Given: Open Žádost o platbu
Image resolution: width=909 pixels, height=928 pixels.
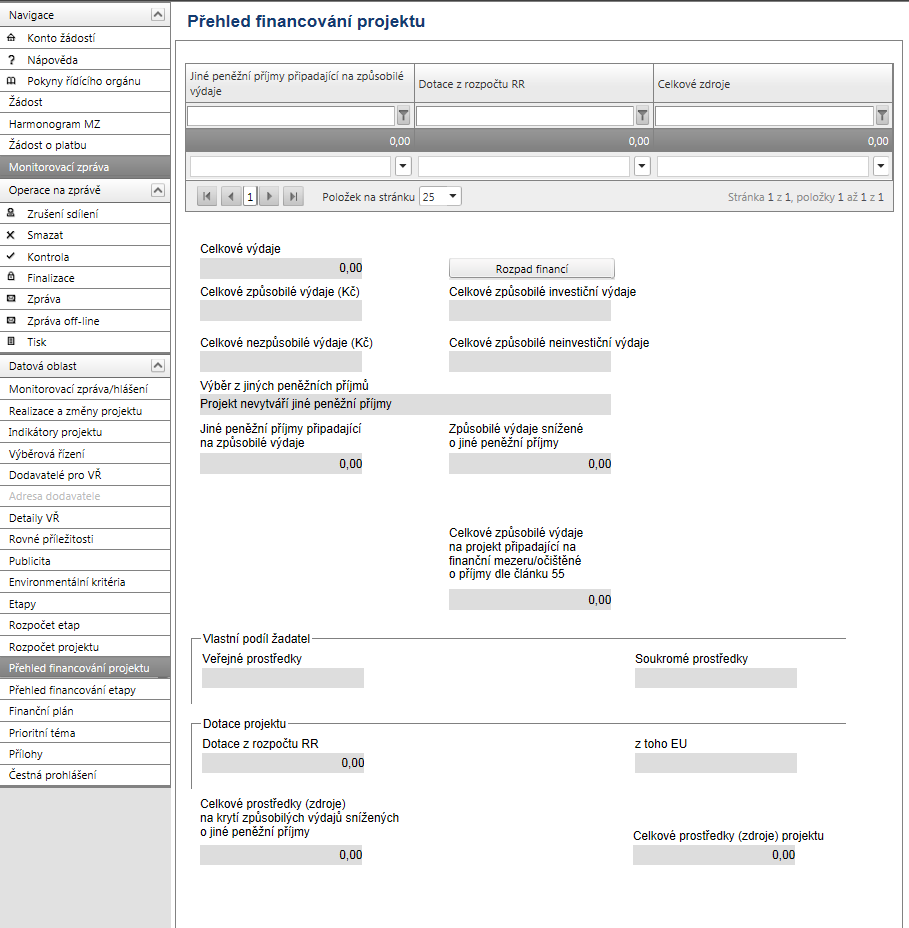Looking at the screenshot, I should pyautogui.click(x=85, y=145).
